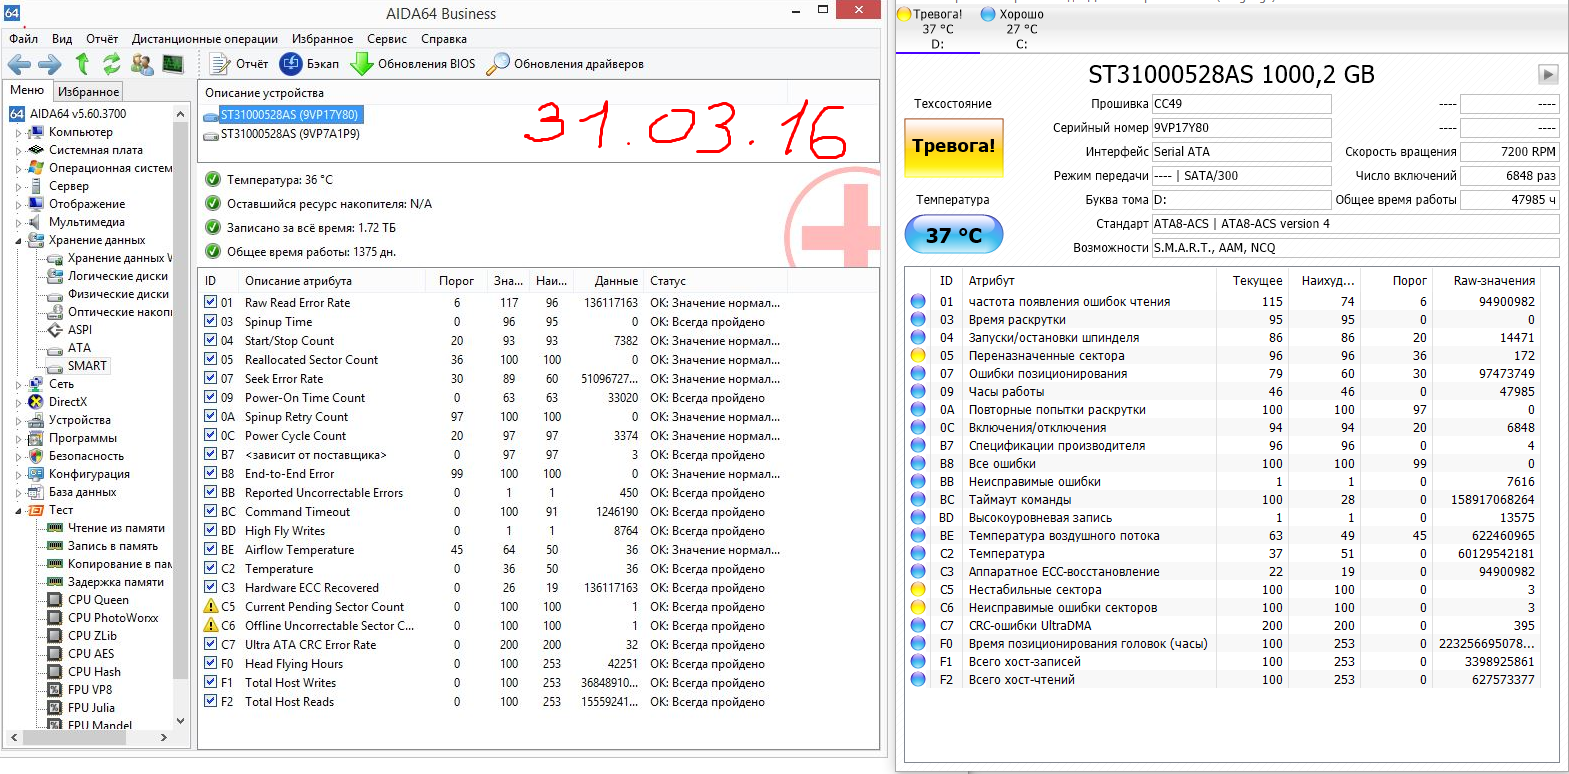Open the Дистанционные операции menu
Screen dimensions: 1569x774
[x=205, y=39]
